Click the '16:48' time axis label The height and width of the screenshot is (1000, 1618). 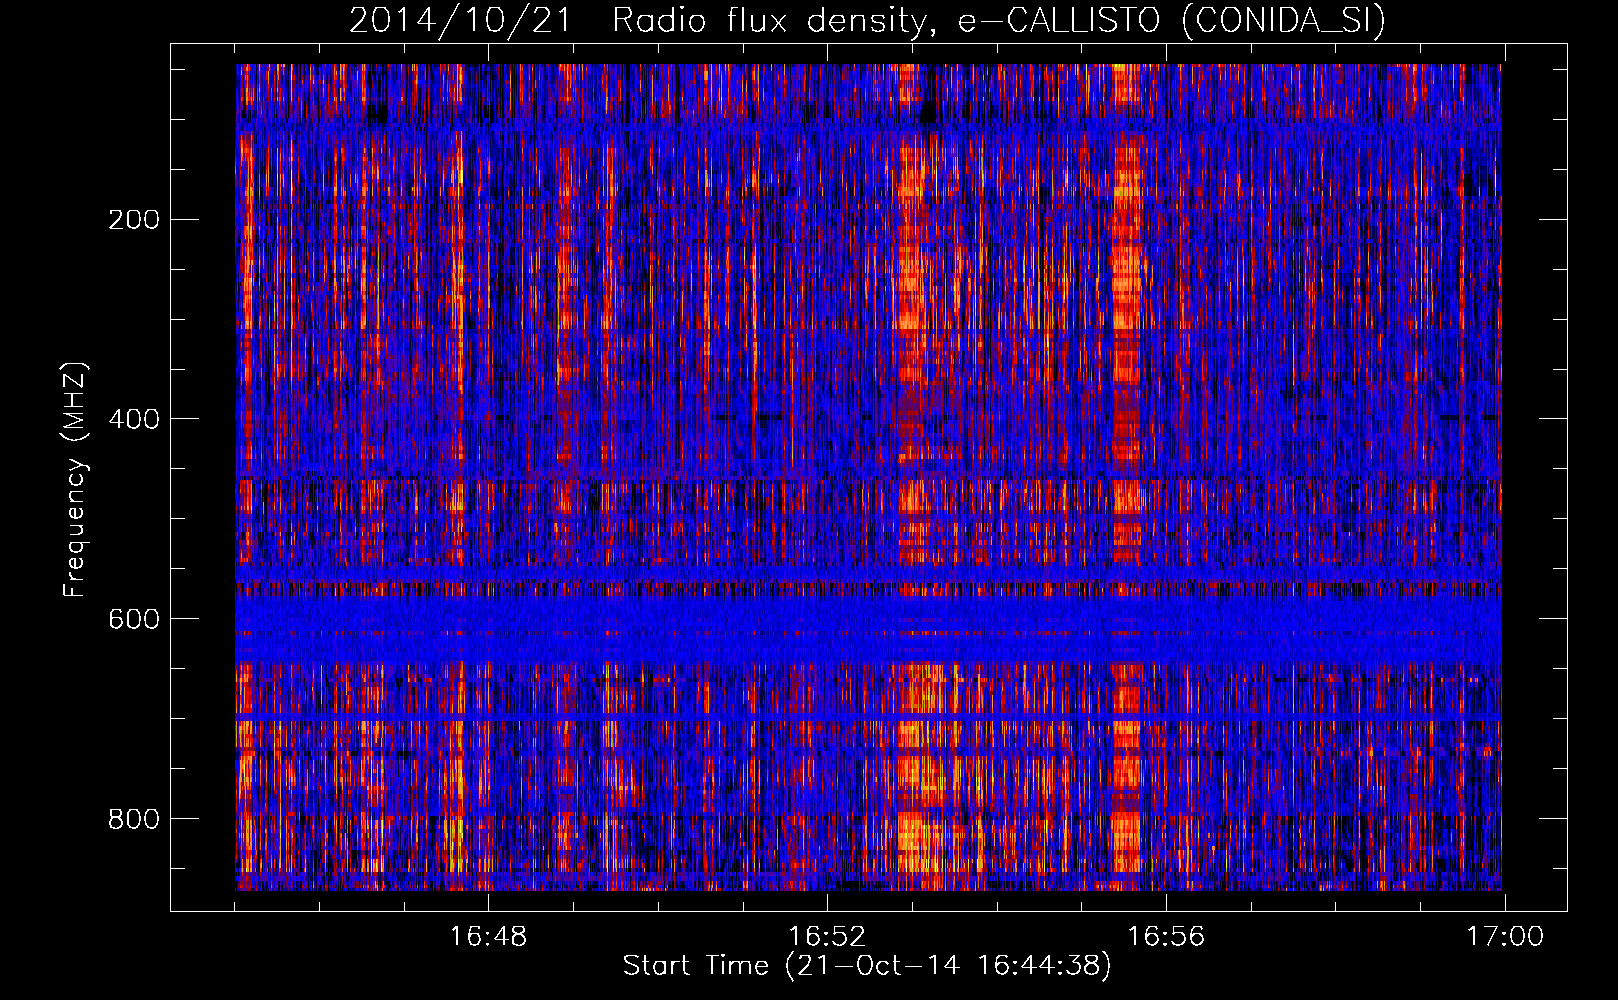click(488, 937)
